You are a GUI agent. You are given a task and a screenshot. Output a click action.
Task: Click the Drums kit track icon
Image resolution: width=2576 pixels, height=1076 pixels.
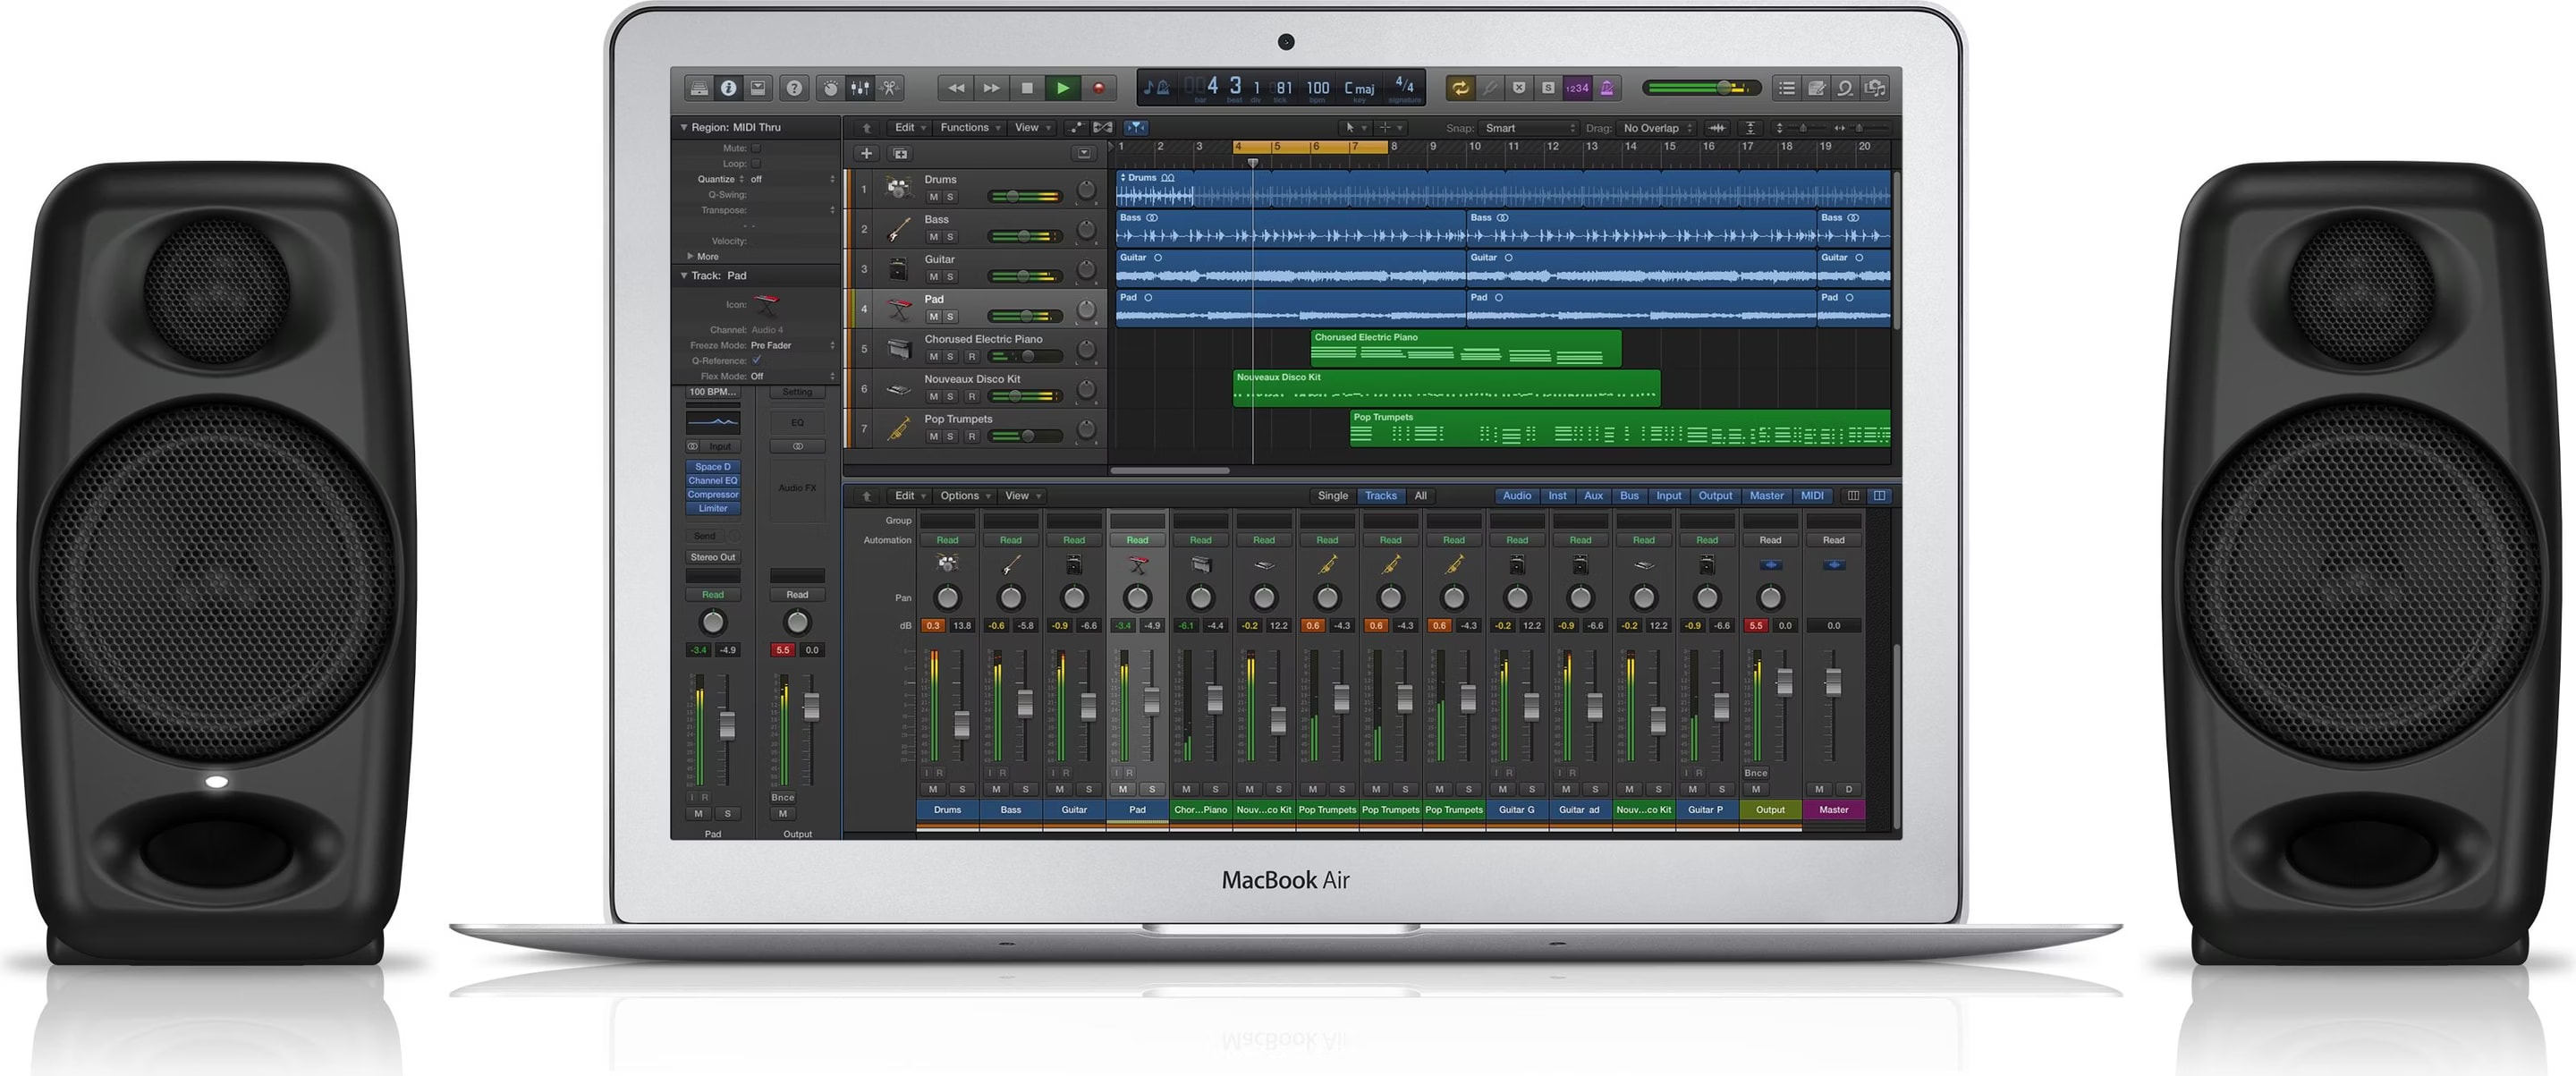(x=899, y=189)
